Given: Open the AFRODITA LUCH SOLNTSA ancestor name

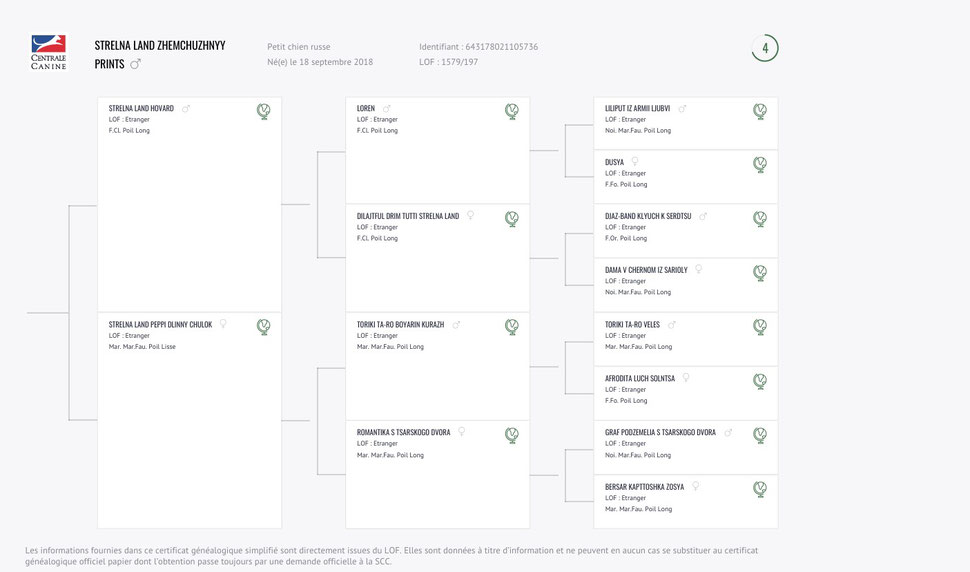Looking at the screenshot, I should (640, 379).
